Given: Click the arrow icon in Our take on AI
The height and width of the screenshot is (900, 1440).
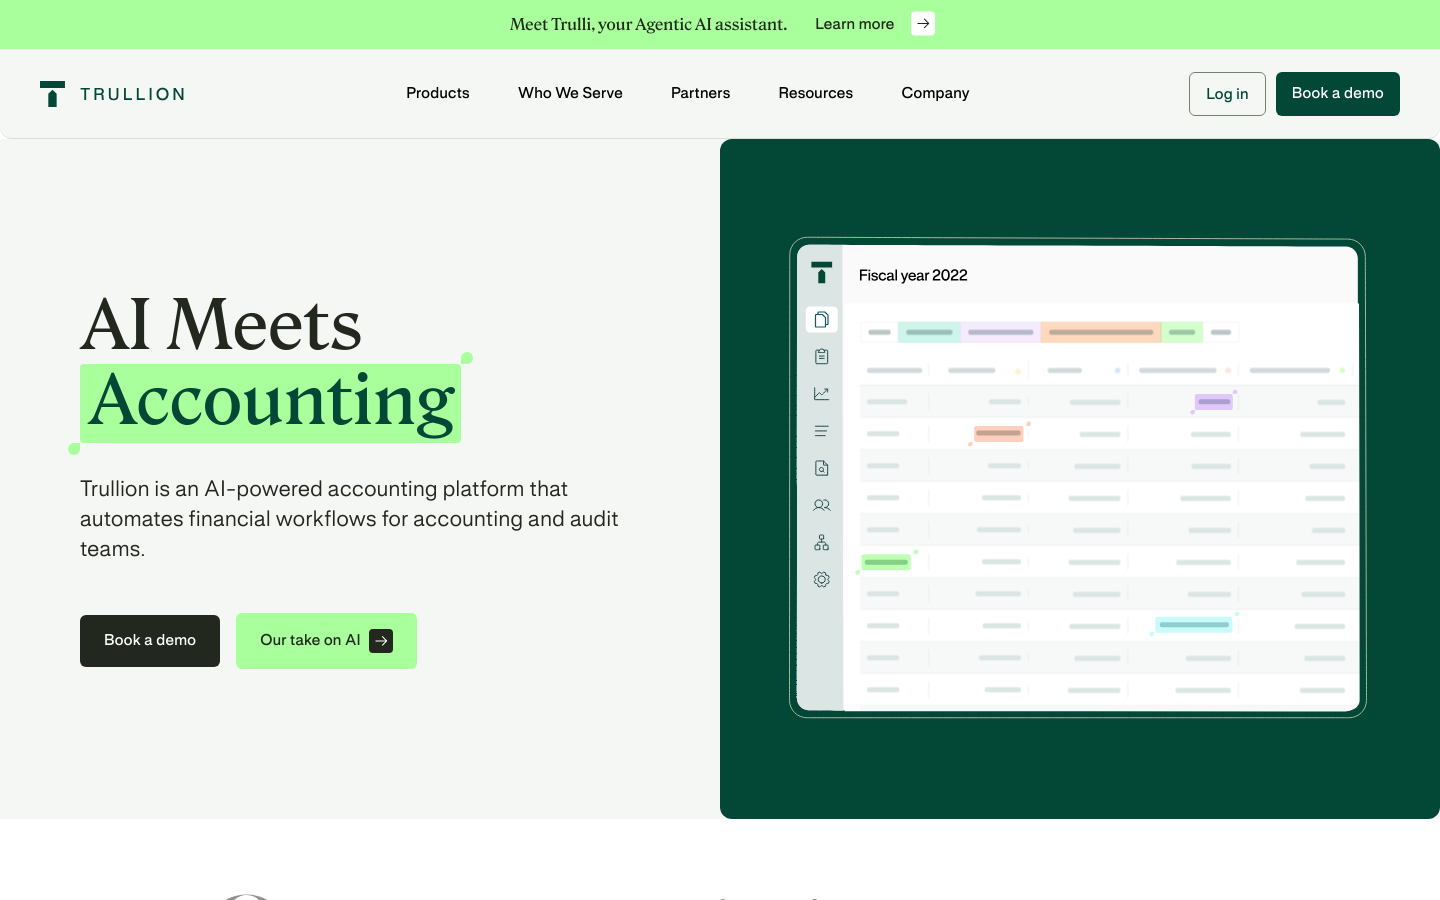Looking at the screenshot, I should 381,641.
